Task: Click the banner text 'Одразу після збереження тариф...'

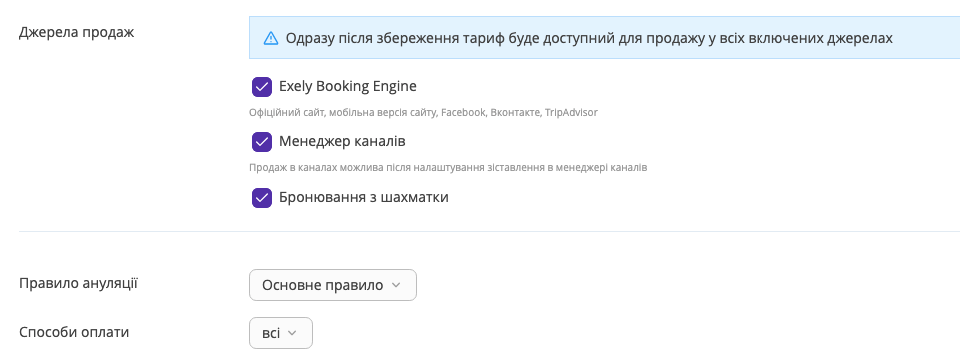Action: click(589, 39)
